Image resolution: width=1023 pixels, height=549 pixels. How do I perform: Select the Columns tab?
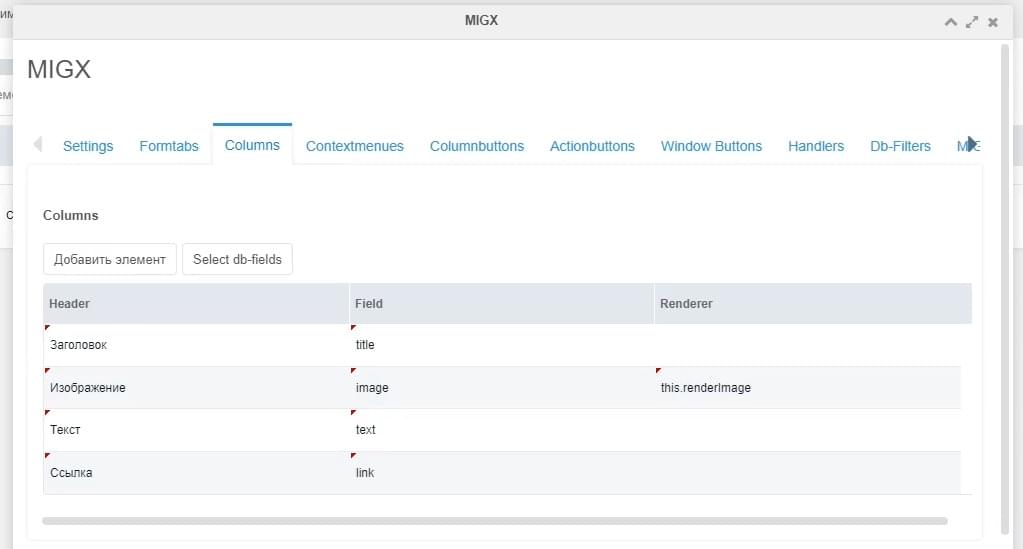pyautogui.click(x=252, y=145)
